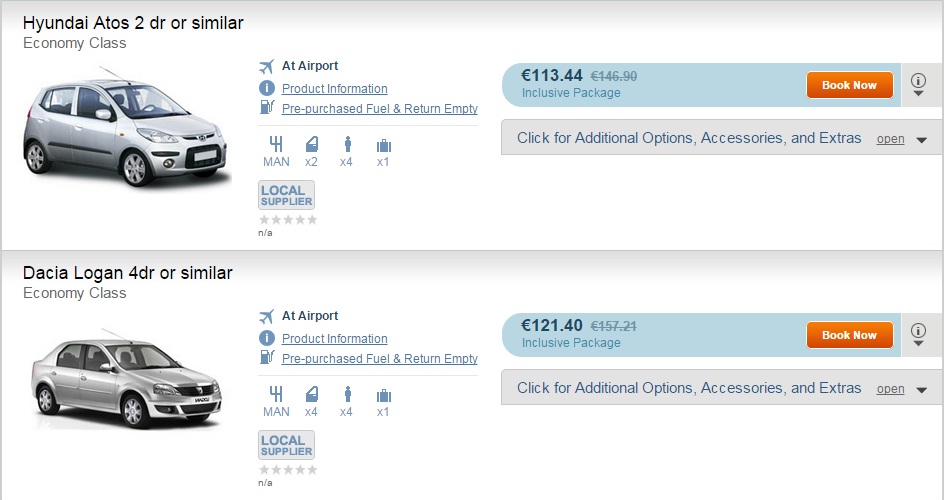Click the fuel pump icon for Hyundai Atos
The height and width of the screenshot is (500, 944).
[267, 107]
